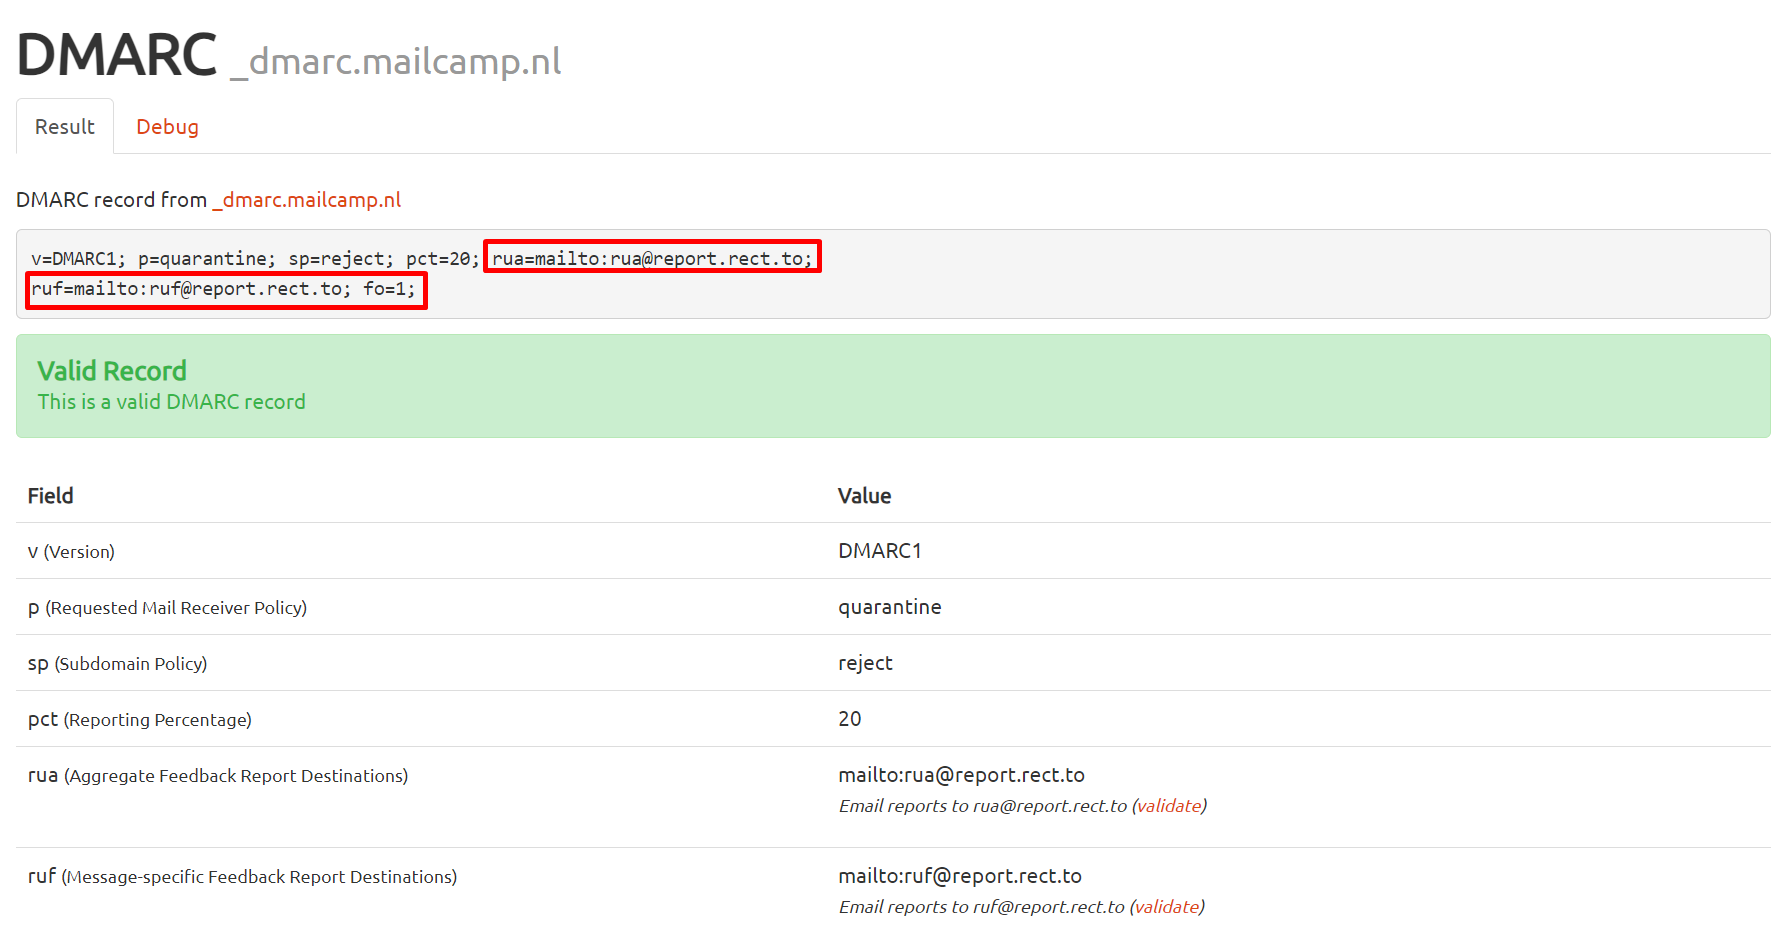This screenshot has width=1791, height=937.
Task: Click the Value column header
Action: click(865, 496)
